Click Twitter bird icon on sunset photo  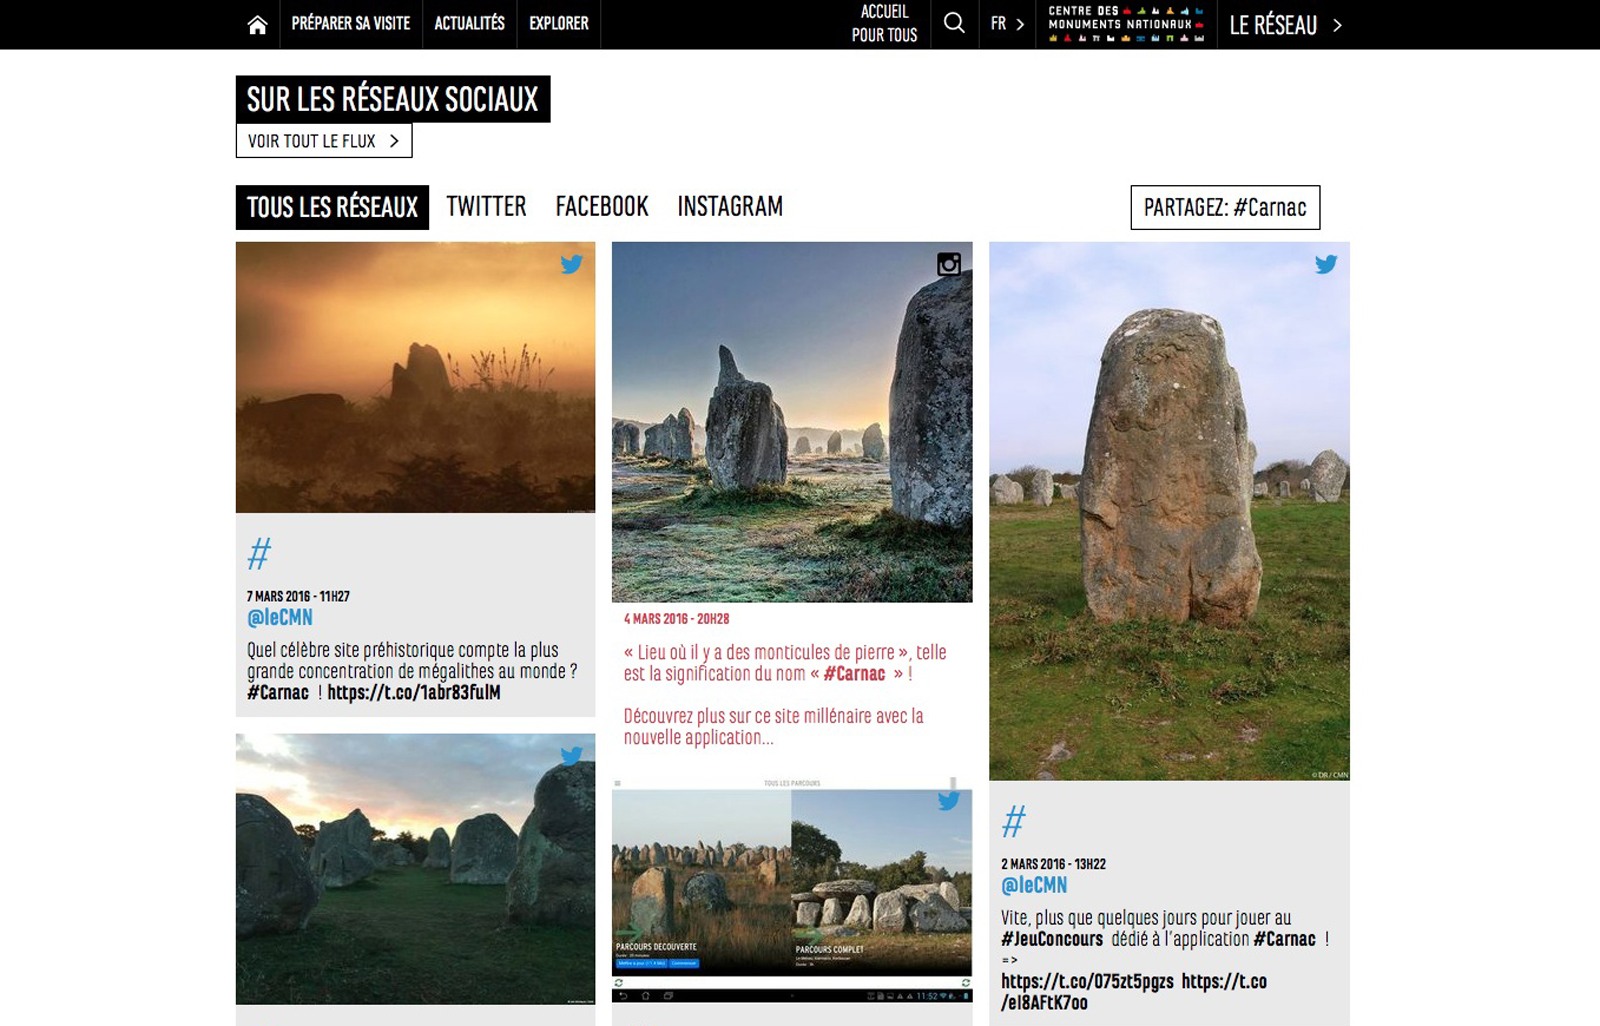pos(571,265)
